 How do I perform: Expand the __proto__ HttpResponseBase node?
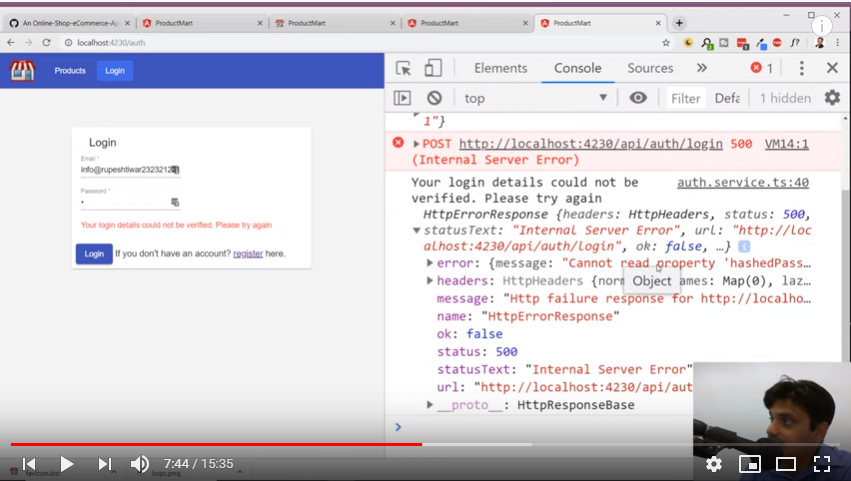[430, 405]
